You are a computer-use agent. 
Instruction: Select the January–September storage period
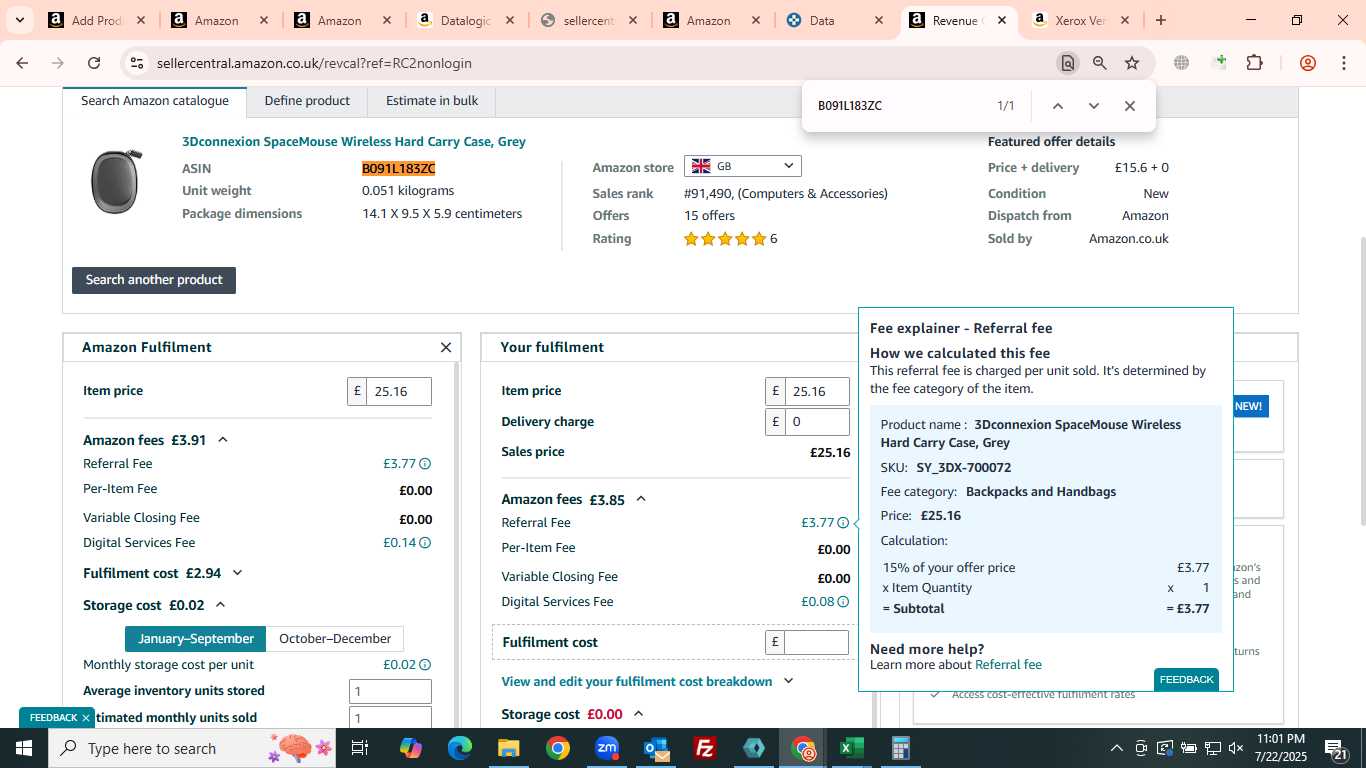(196, 639)
